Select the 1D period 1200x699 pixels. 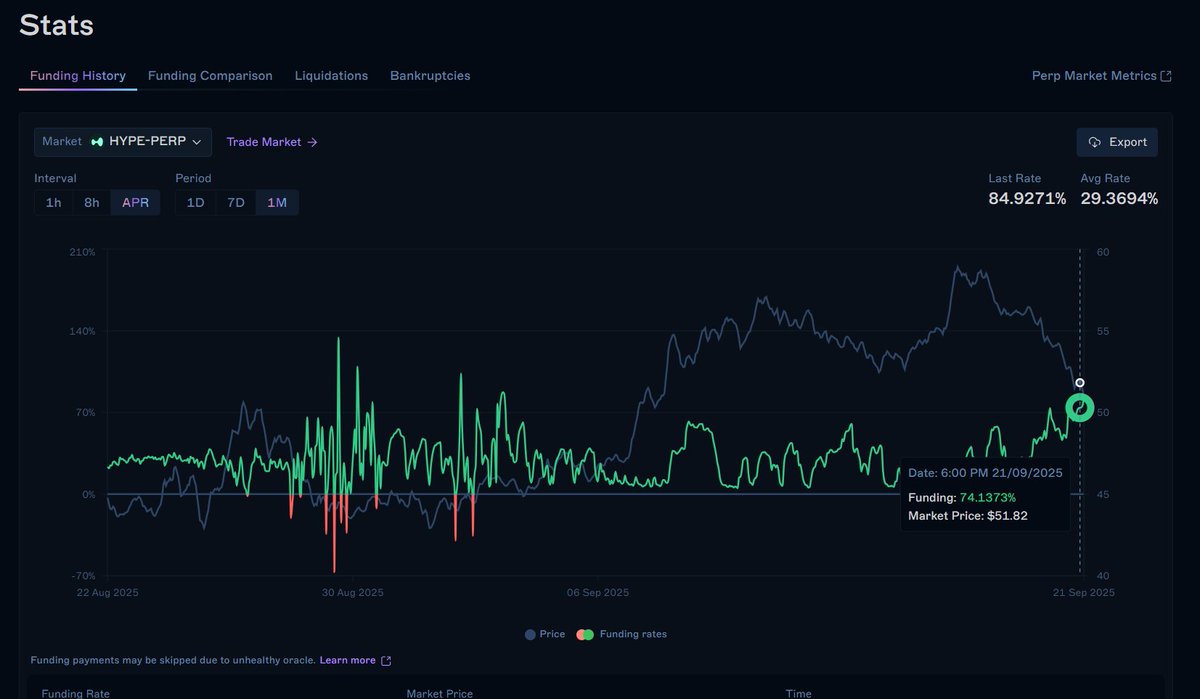coord(195,202)
